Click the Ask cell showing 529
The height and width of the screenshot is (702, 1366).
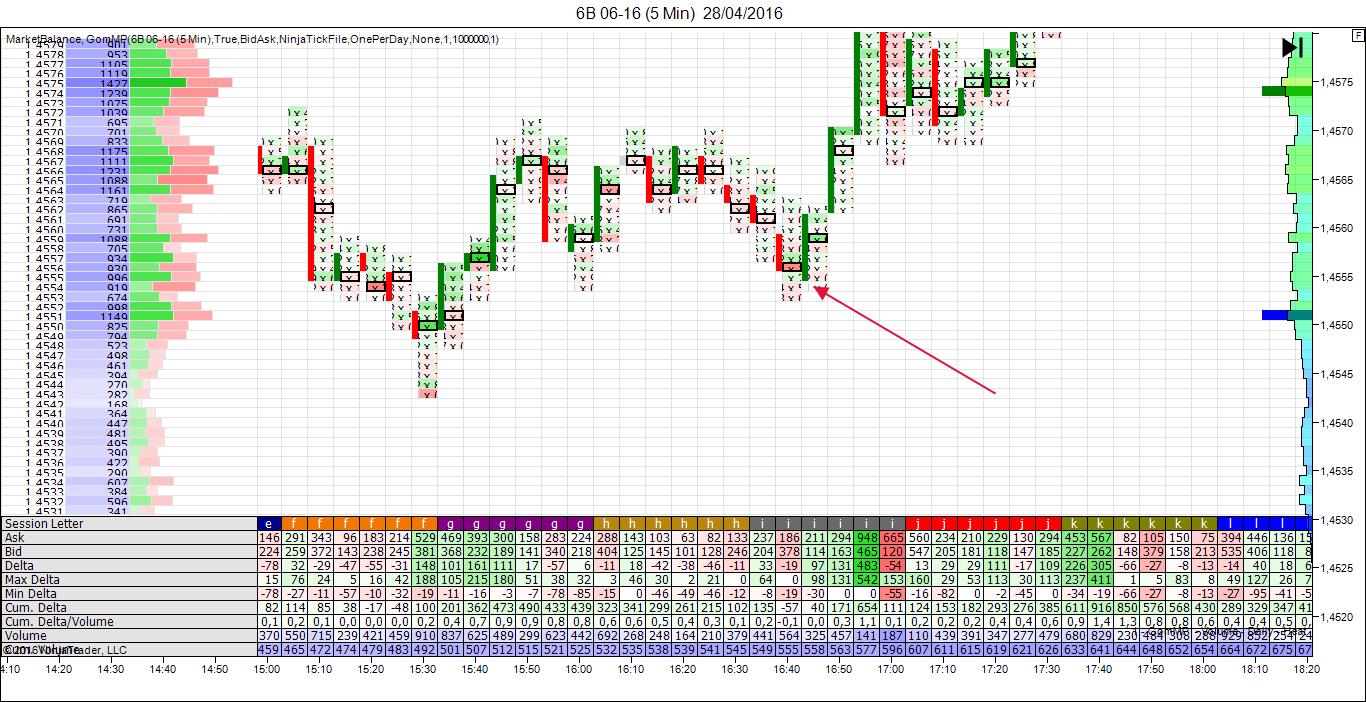tap(426, 537)
